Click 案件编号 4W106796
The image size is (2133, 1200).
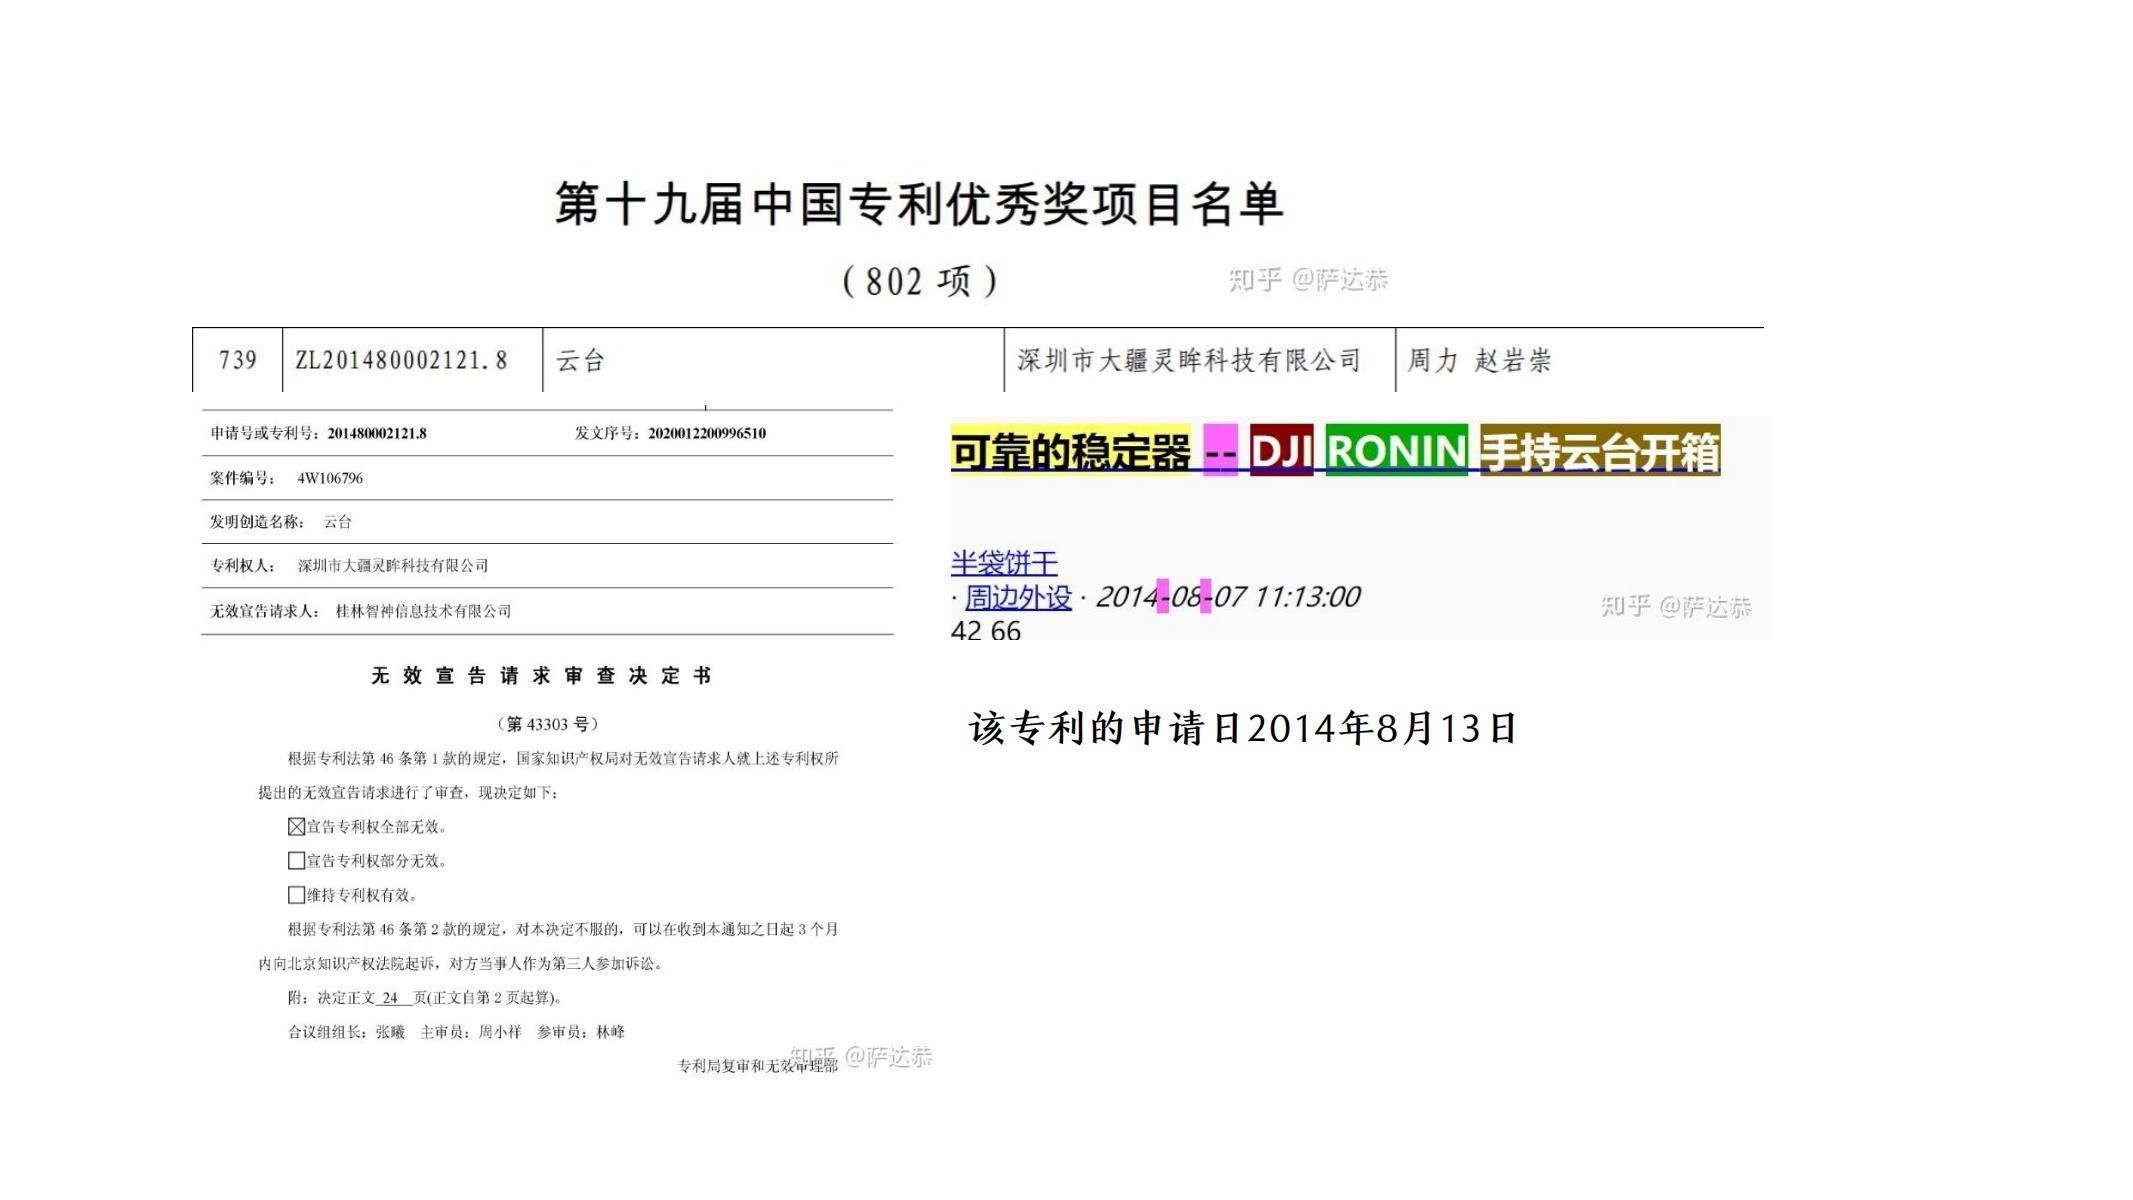click(286, 478)
